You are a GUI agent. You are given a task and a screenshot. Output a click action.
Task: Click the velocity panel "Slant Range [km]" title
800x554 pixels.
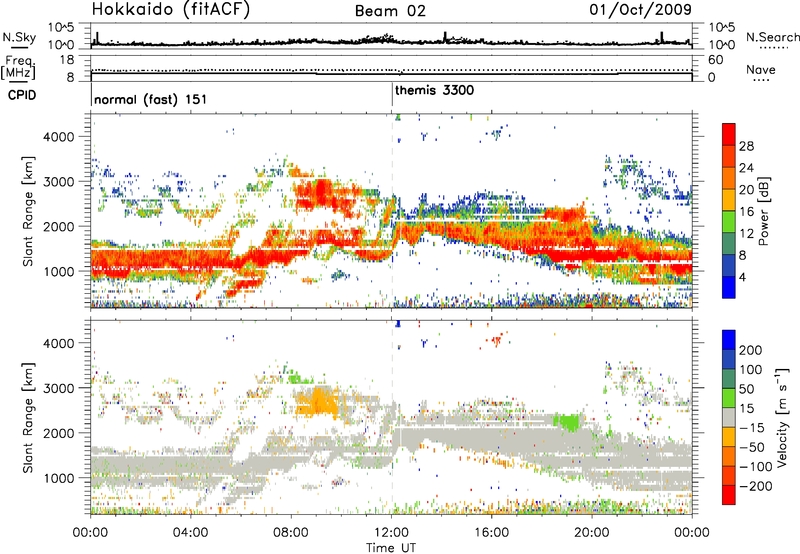click(28, 418)
